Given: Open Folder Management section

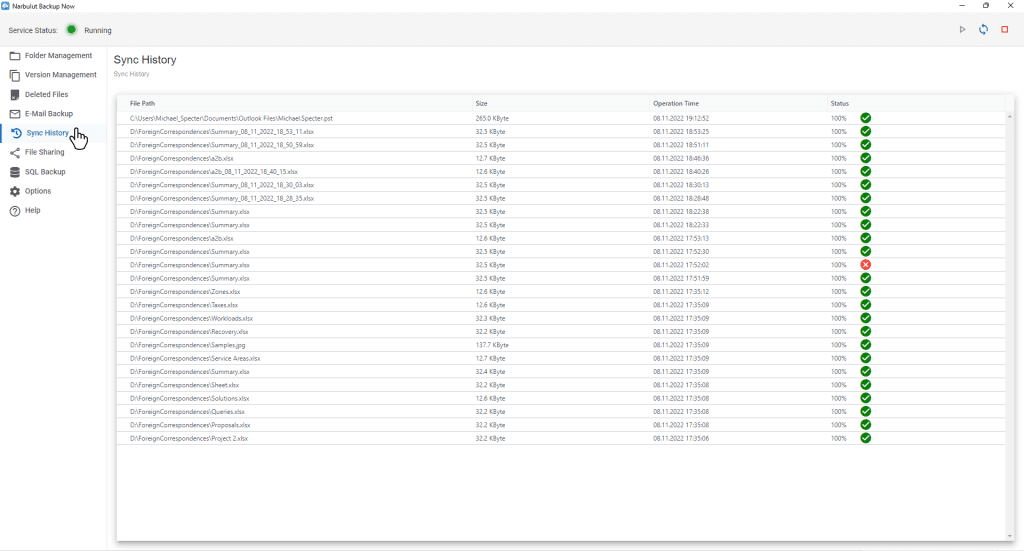Looking at the screenshot, I should 58,55.
